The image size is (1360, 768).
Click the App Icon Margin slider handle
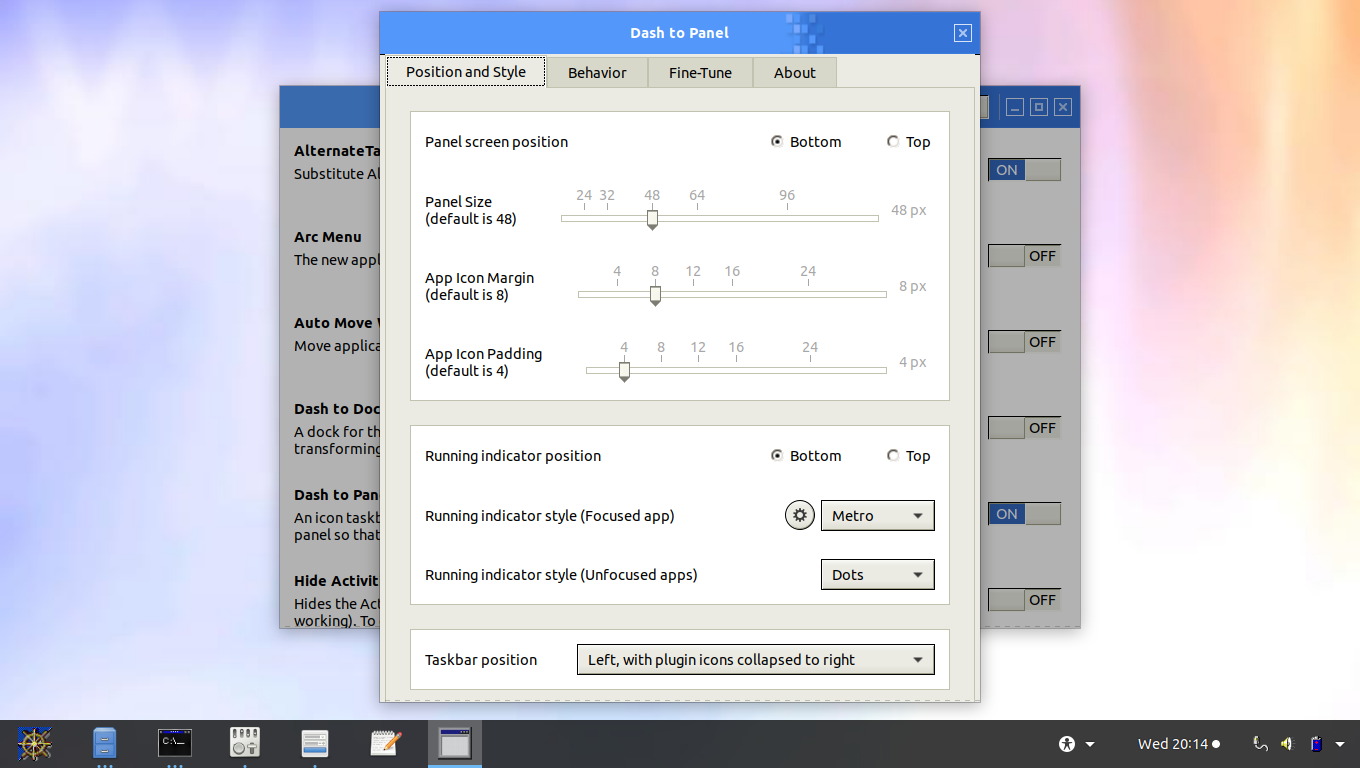[655, 295]
